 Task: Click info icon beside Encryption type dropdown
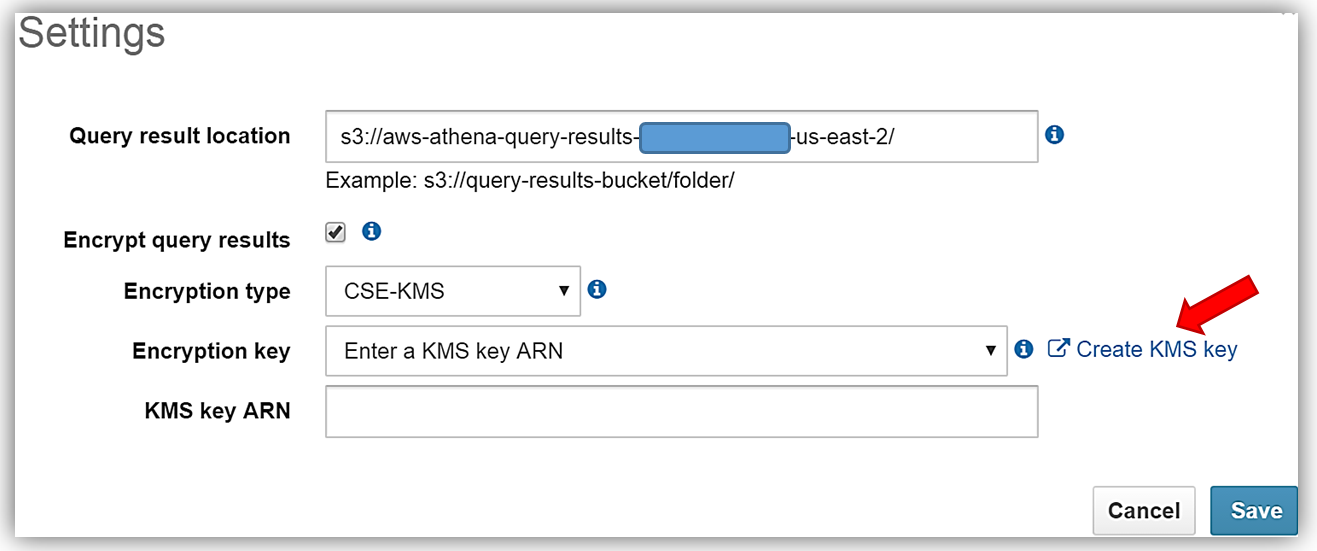coord(597,290)
